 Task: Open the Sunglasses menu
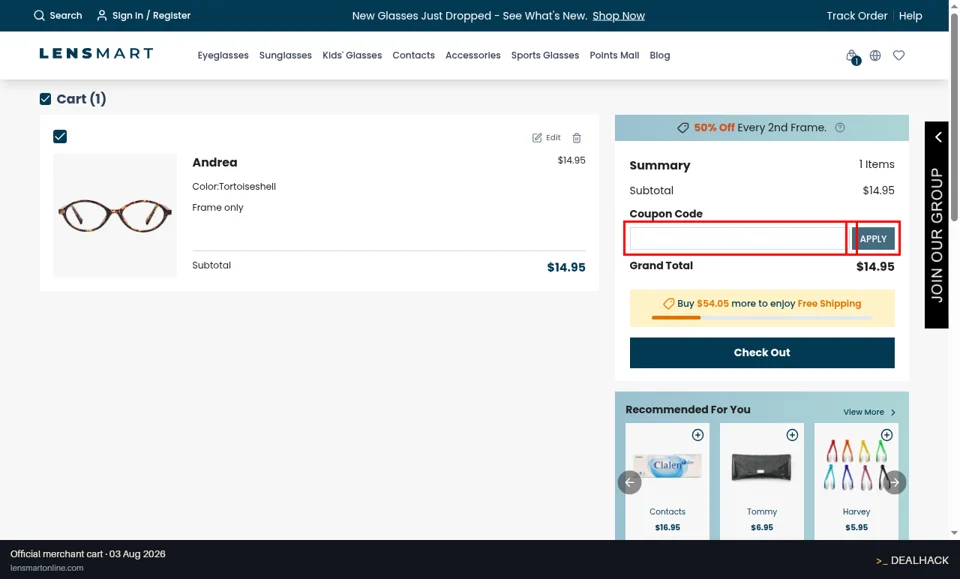[285, 55]
